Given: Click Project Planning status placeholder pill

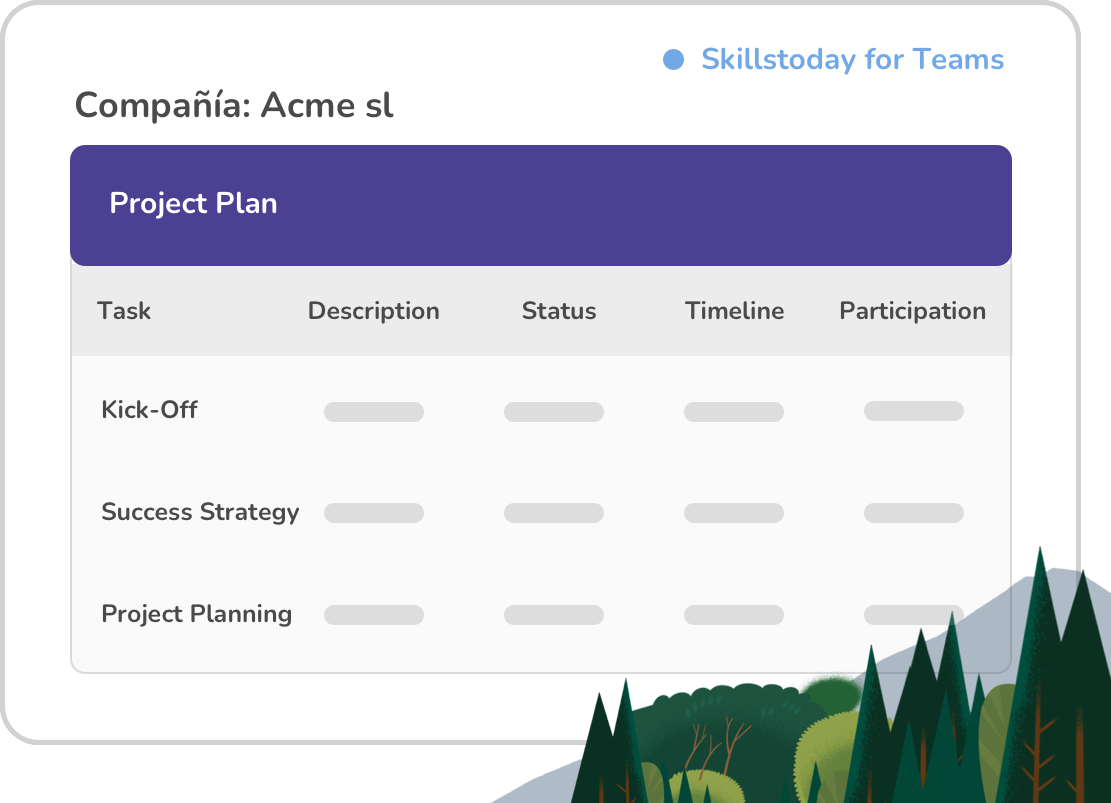Looking at the screenshot, I should pyautogui.click(x=554, y=615).
